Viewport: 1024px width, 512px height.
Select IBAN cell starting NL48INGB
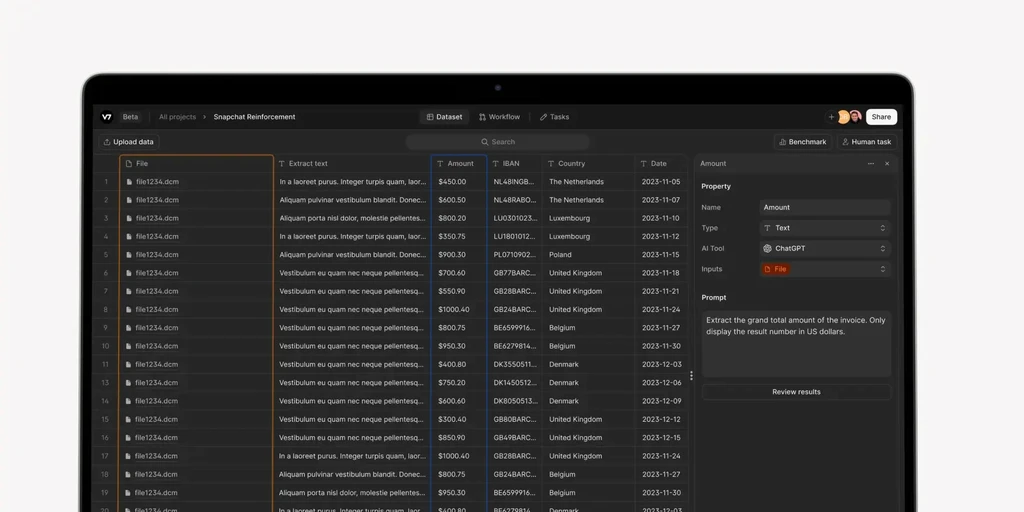tap(514, 182)
